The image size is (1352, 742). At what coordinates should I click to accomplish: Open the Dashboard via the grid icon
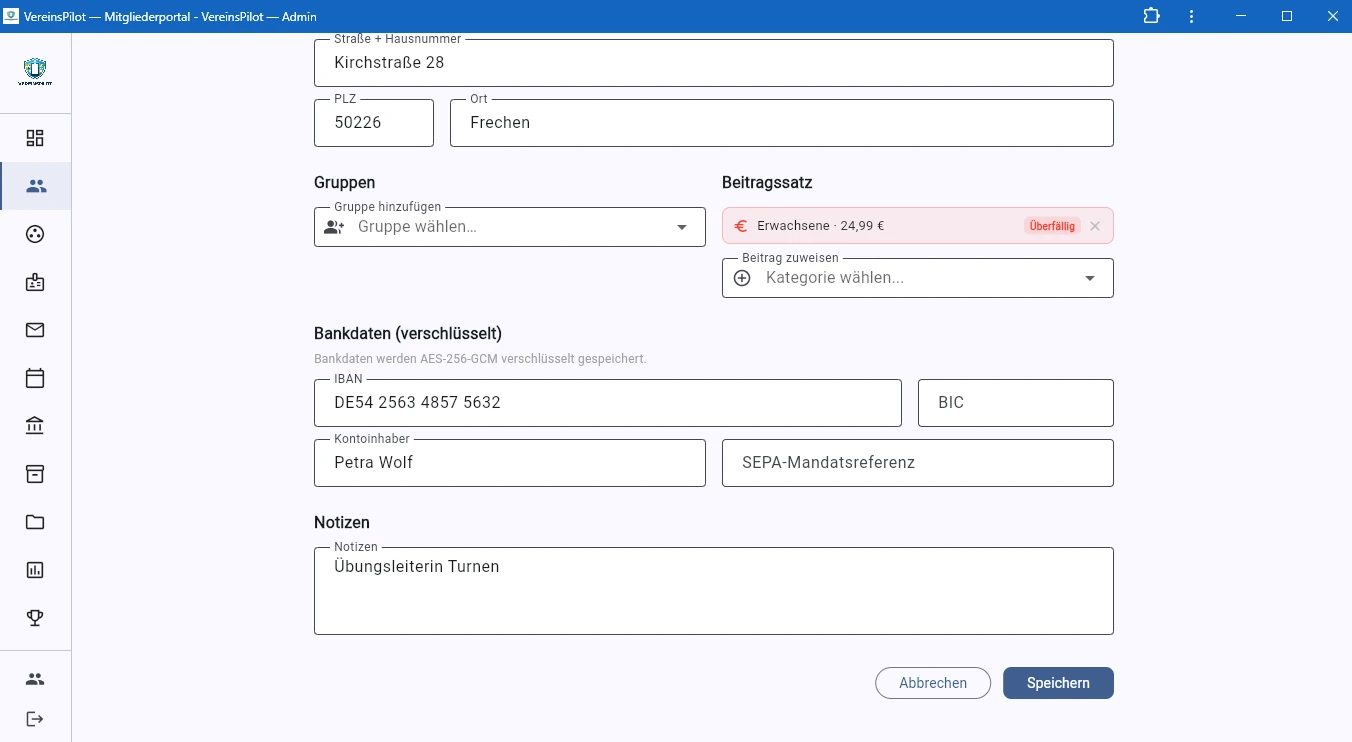click(x=35, y=138)
